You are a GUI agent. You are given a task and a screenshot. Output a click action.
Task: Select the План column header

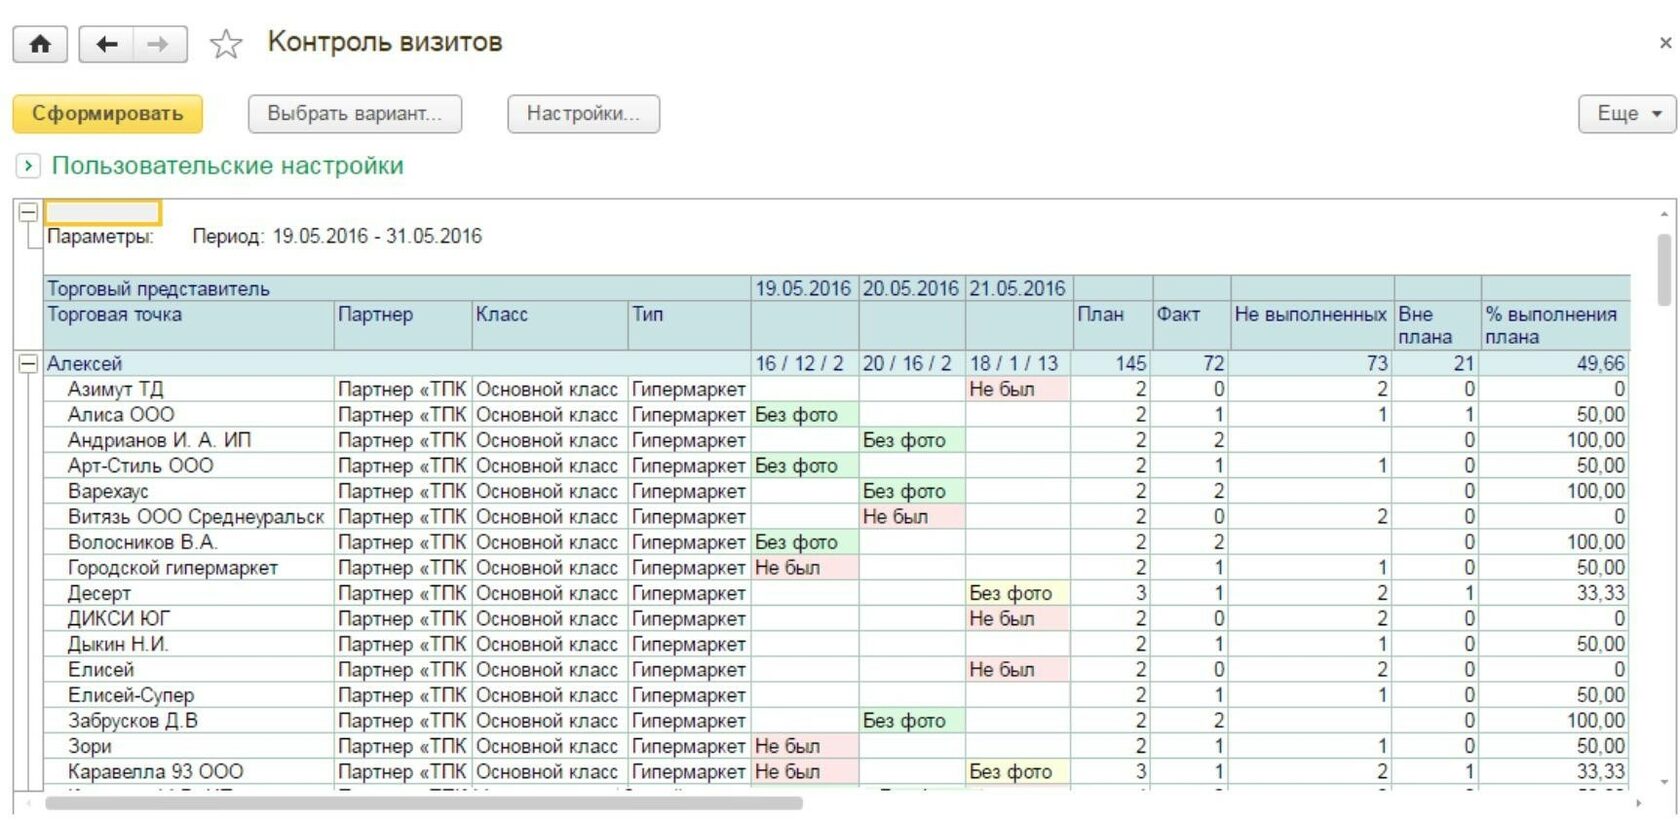point(1112,325)
